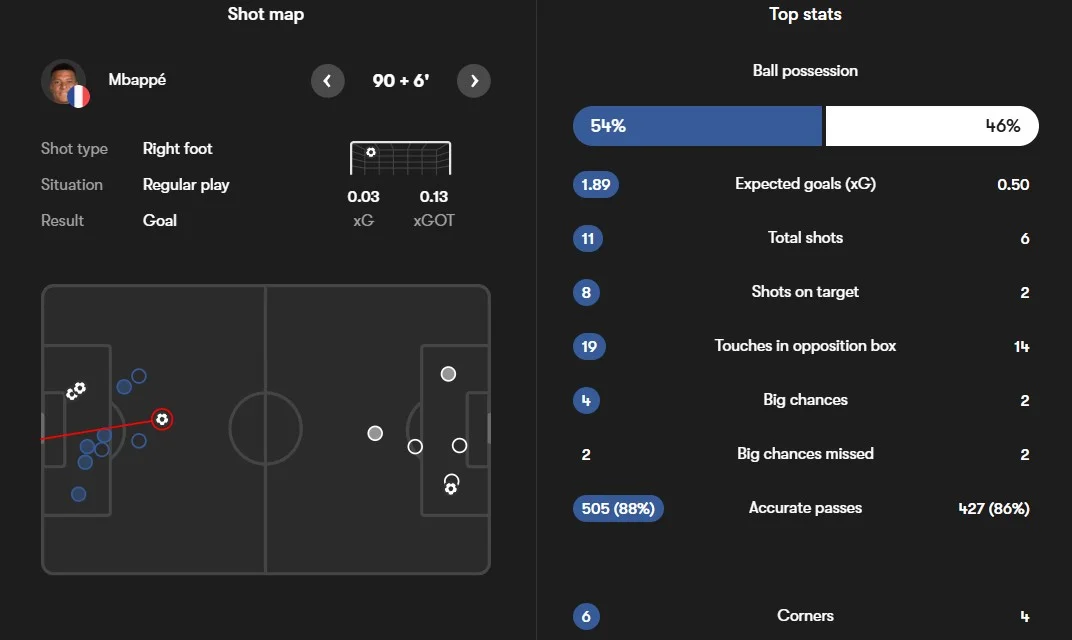1072x640 pixels.
Task: Click the 46% white possession bar
Action: [x=933, y=126]
